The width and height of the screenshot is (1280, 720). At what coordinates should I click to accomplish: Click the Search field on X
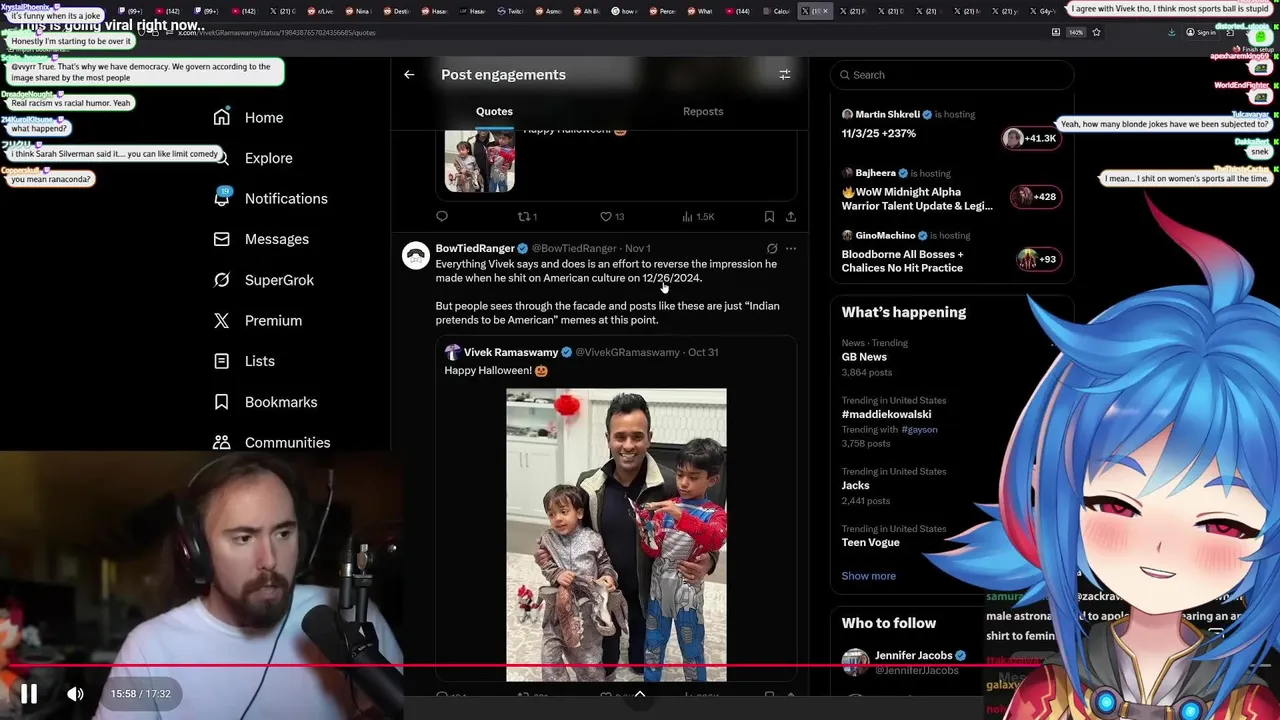(x=952, y=75)
